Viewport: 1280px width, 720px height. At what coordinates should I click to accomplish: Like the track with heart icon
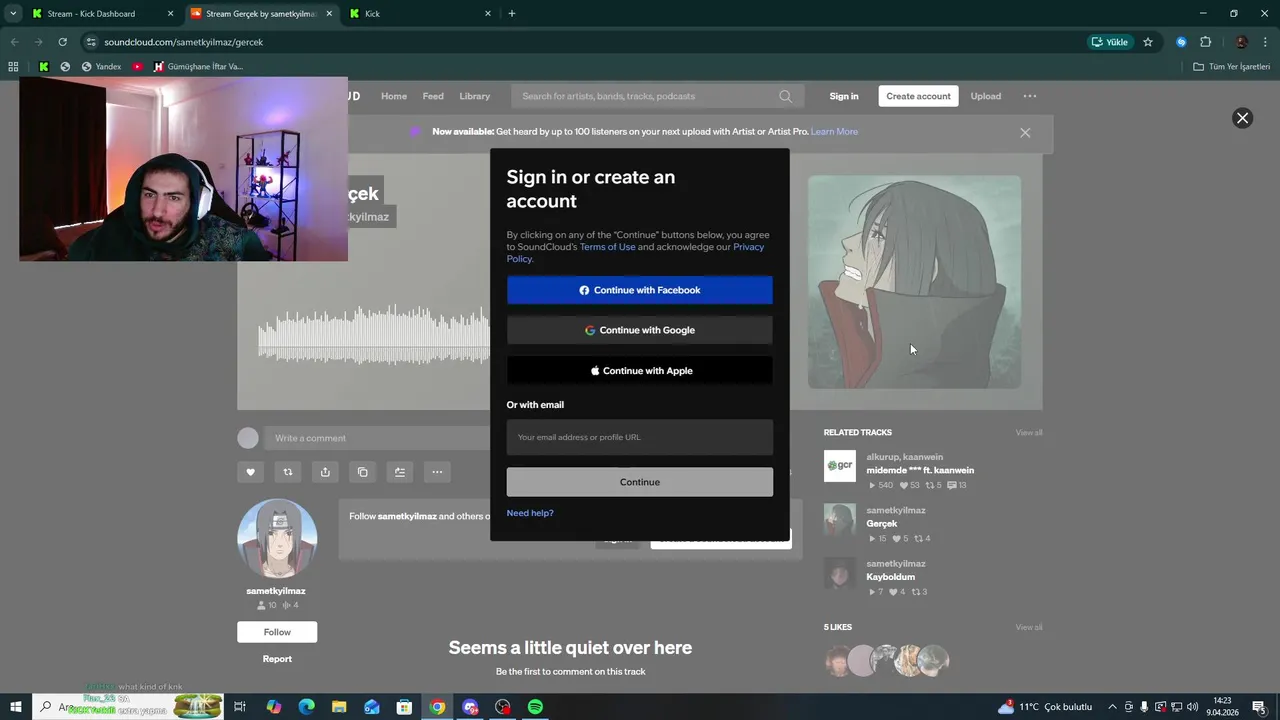coord(250,472)
